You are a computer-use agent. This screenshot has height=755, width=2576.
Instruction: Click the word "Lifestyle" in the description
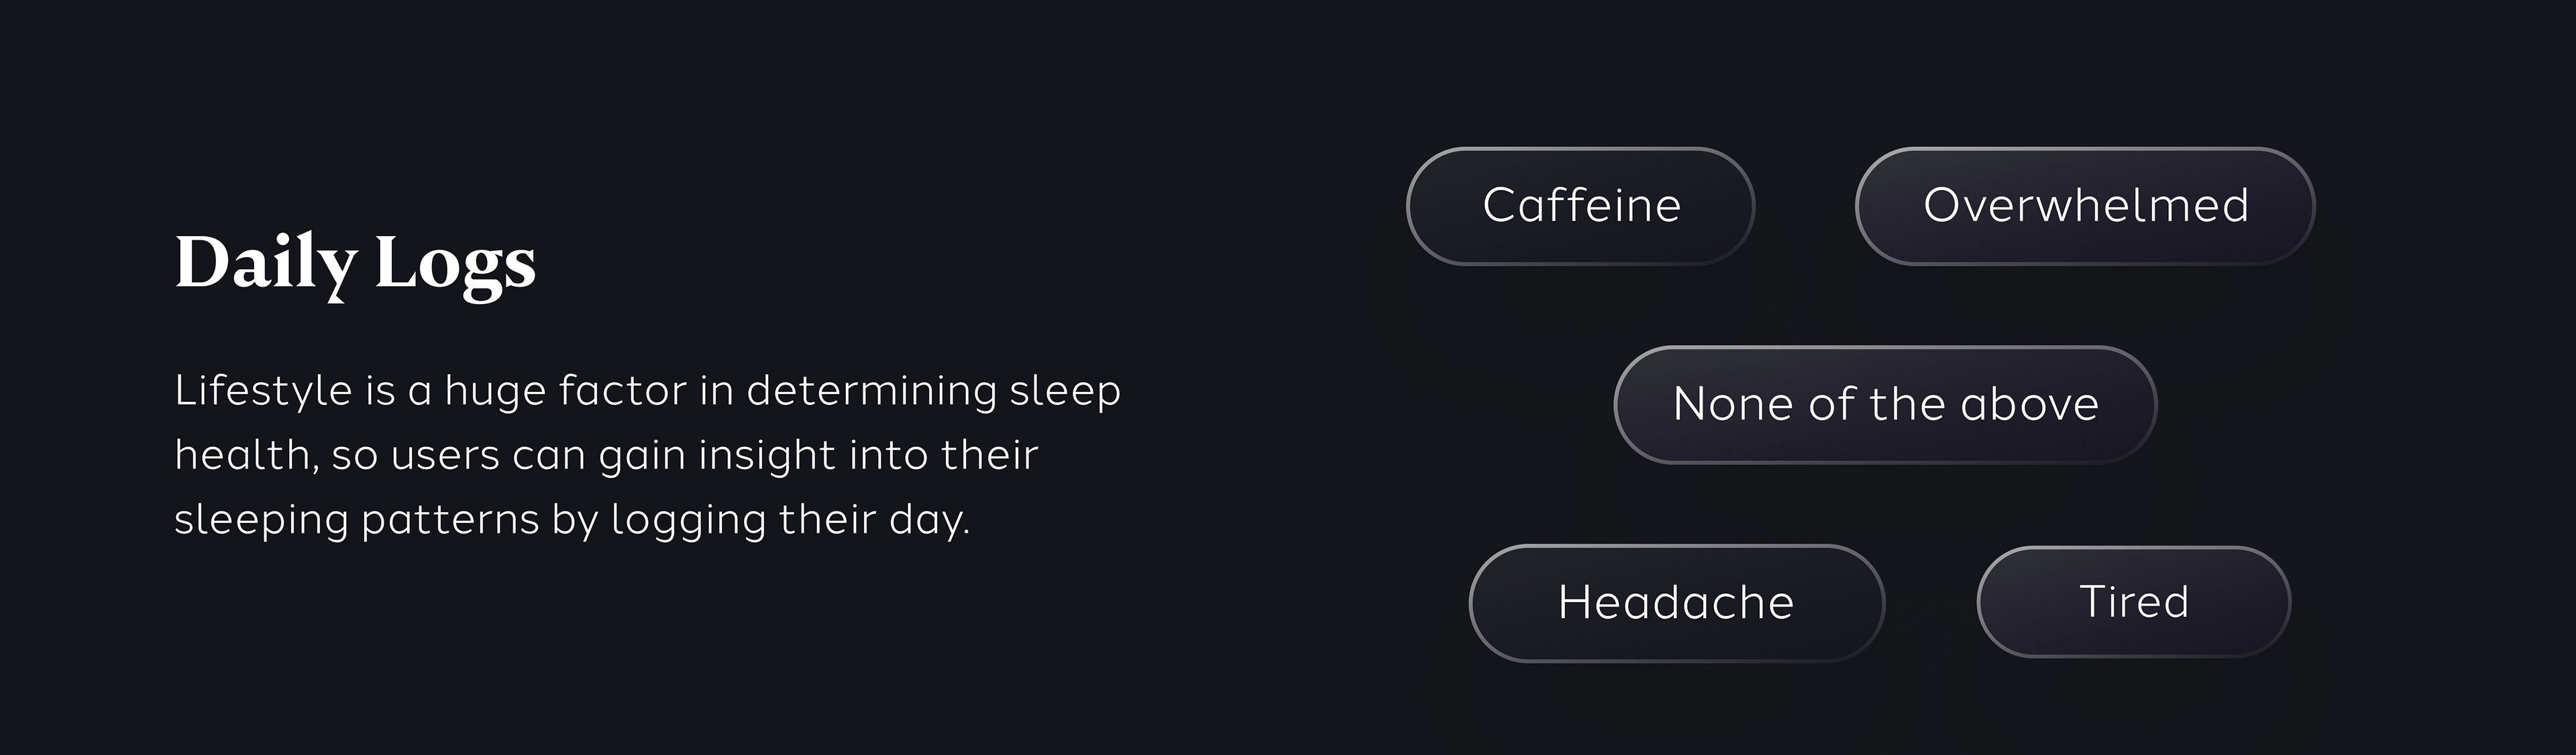coord(263,390)
